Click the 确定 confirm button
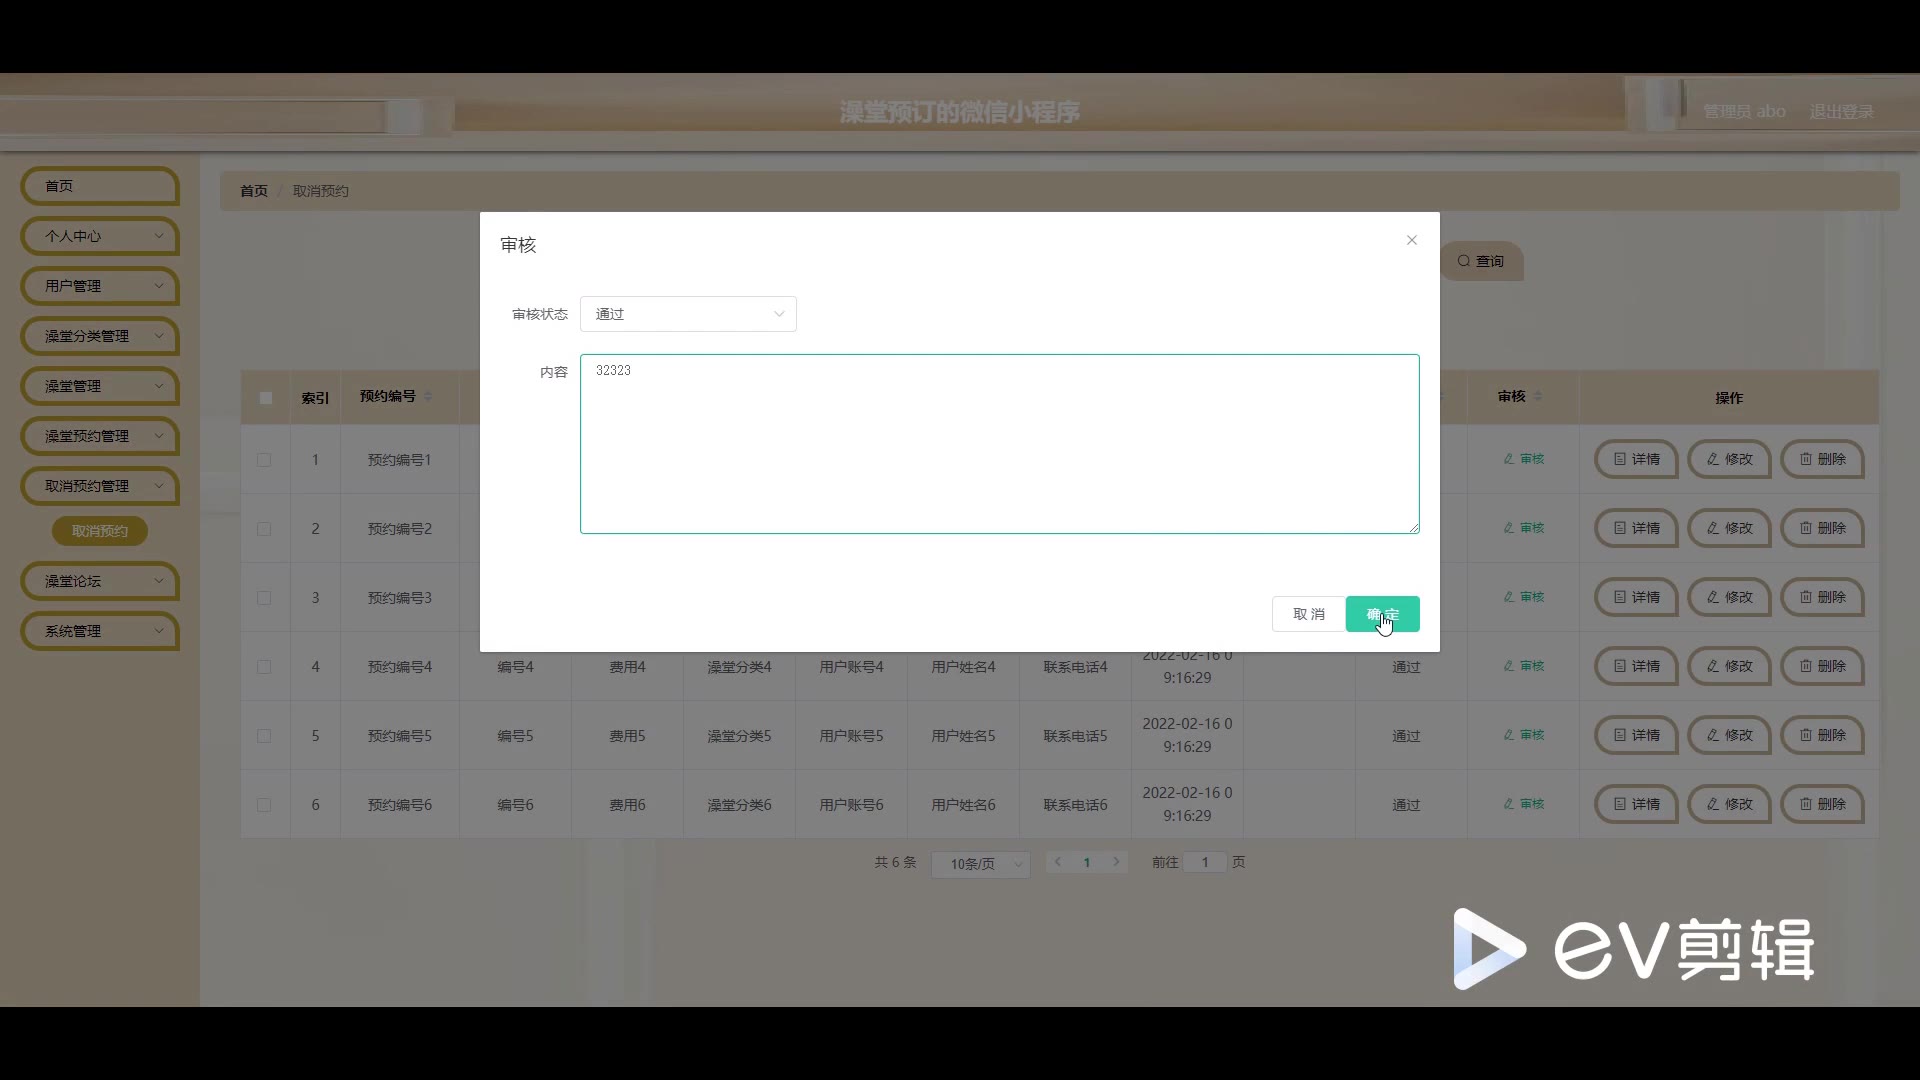Image resolution: width=1920 pixels, height=1080 pixels. 1382,614
